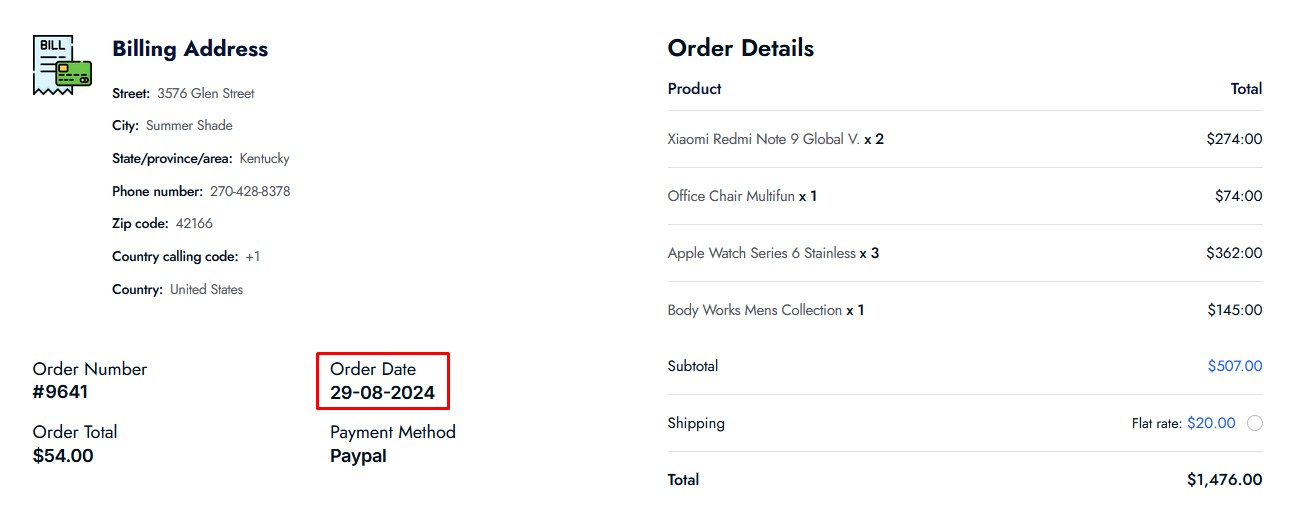Click the Total column header
The width and height of the screenshot is (1310, 521).
point(1246,89)
